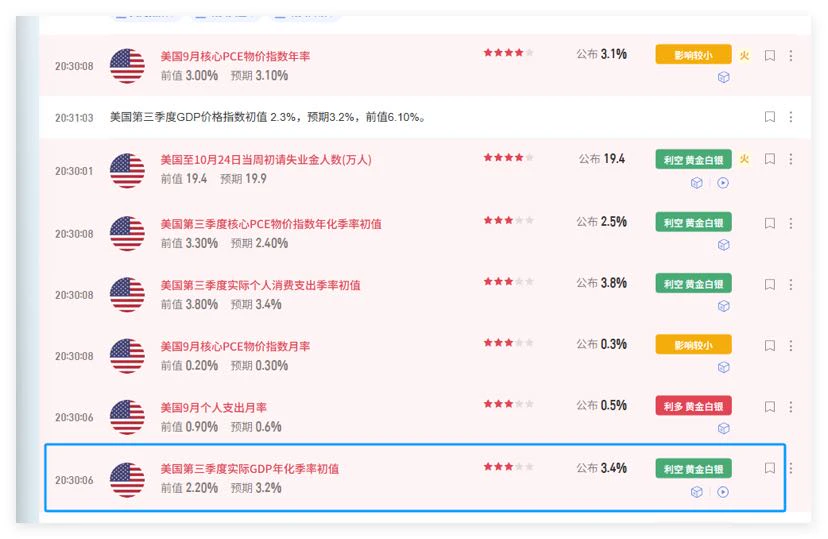The width and height of the screenshot is (828, 539).
Task: Bookmark the 美国9月核心PCE物价指数月率 entry
Action: [770, 346]
